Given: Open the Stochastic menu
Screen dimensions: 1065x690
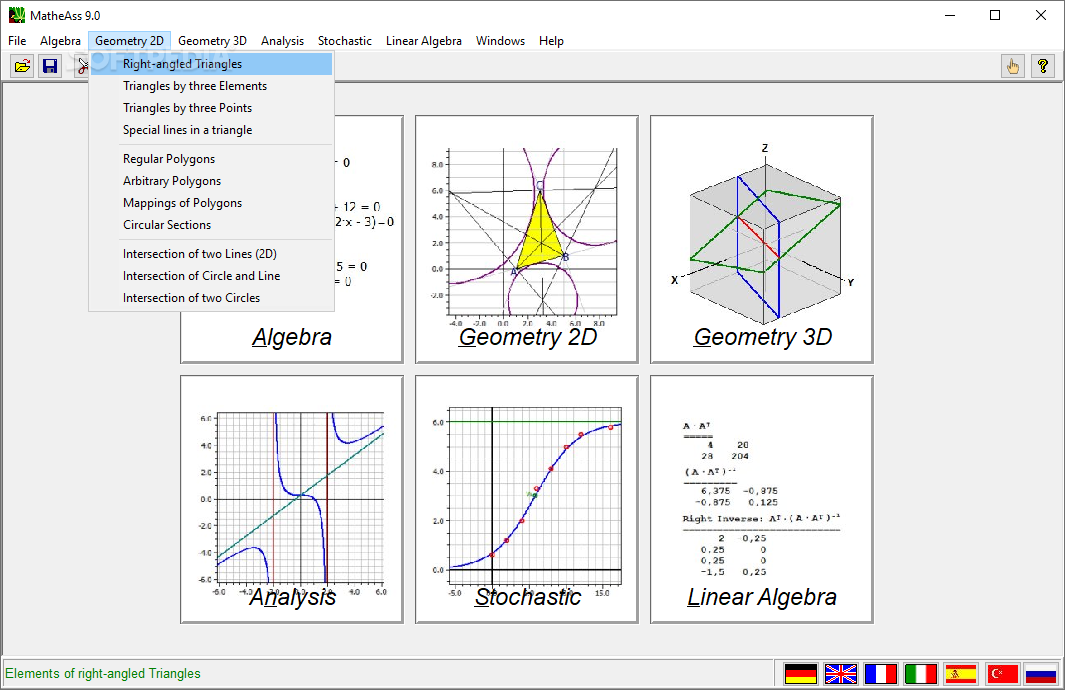Looking at the screenshot, I should pos(345,41).
